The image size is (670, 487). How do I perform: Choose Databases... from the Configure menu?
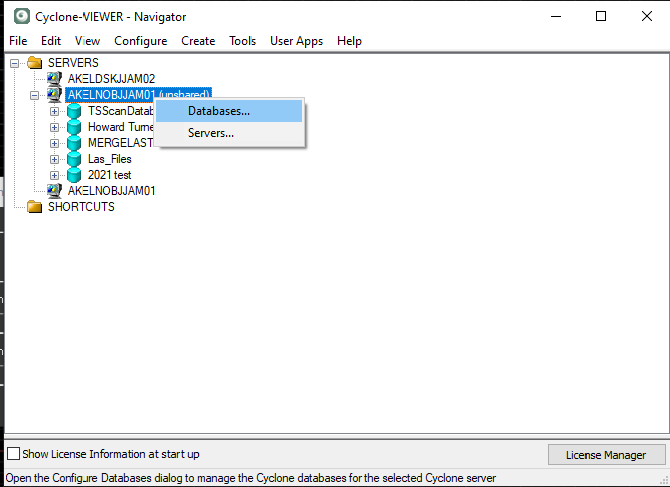tap(219, 111)
